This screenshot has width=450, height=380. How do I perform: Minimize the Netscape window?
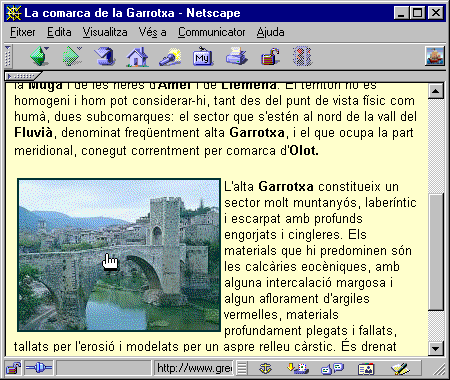[401, 13]
